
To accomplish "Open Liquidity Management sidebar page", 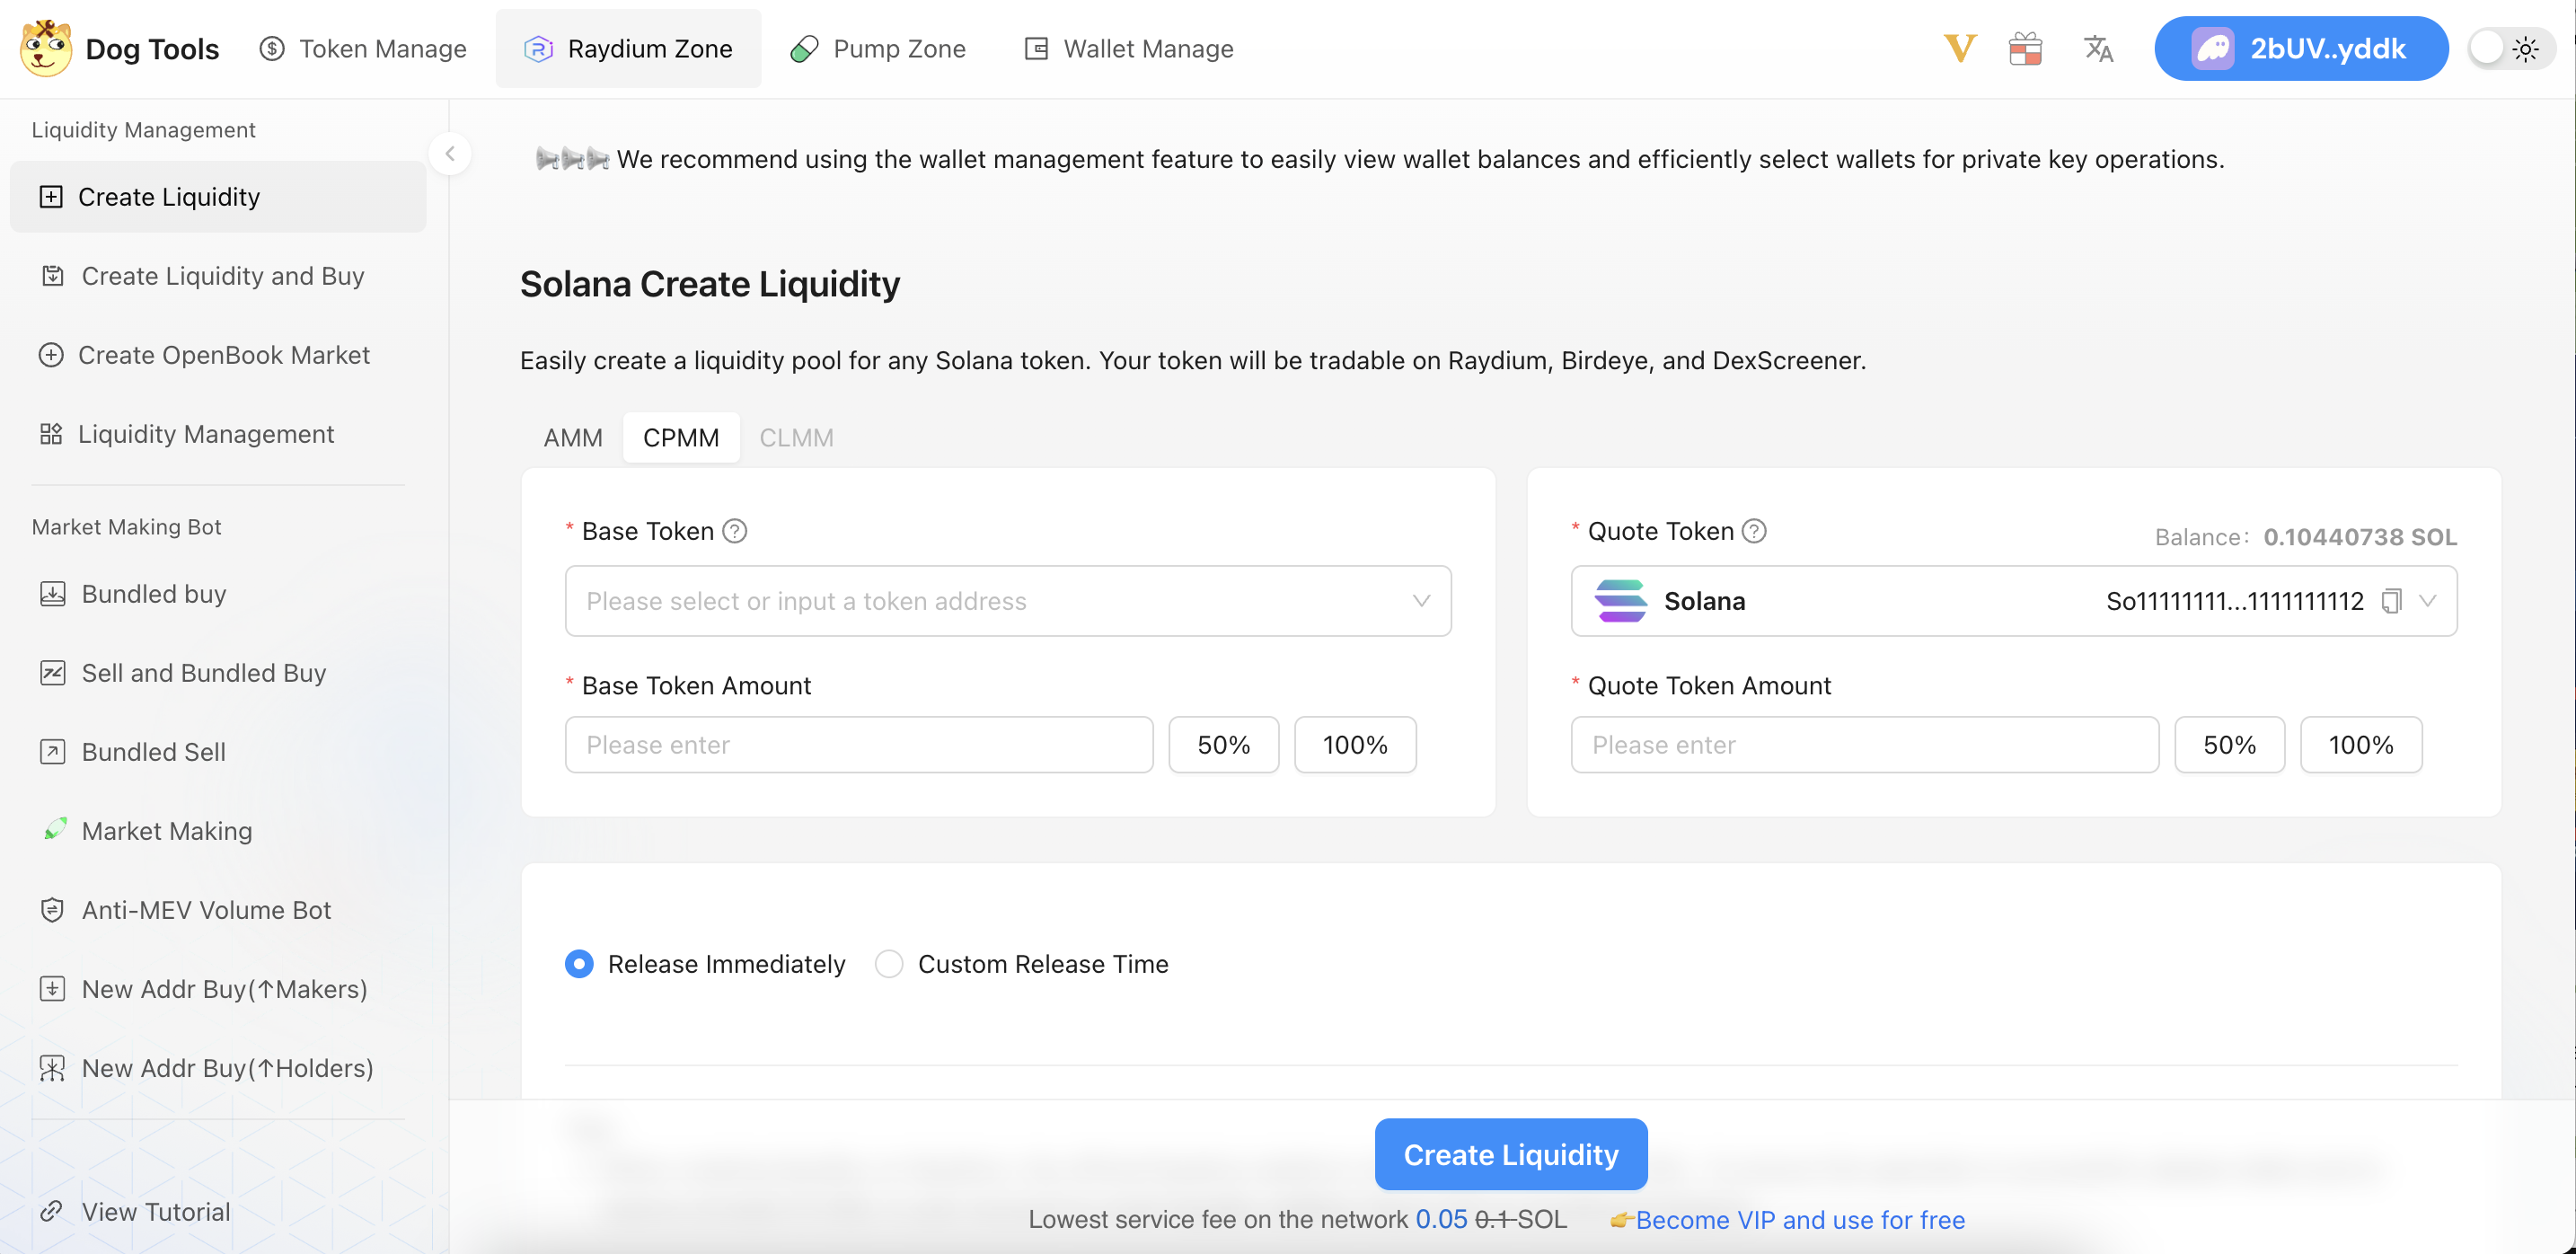I will (218, 434).
